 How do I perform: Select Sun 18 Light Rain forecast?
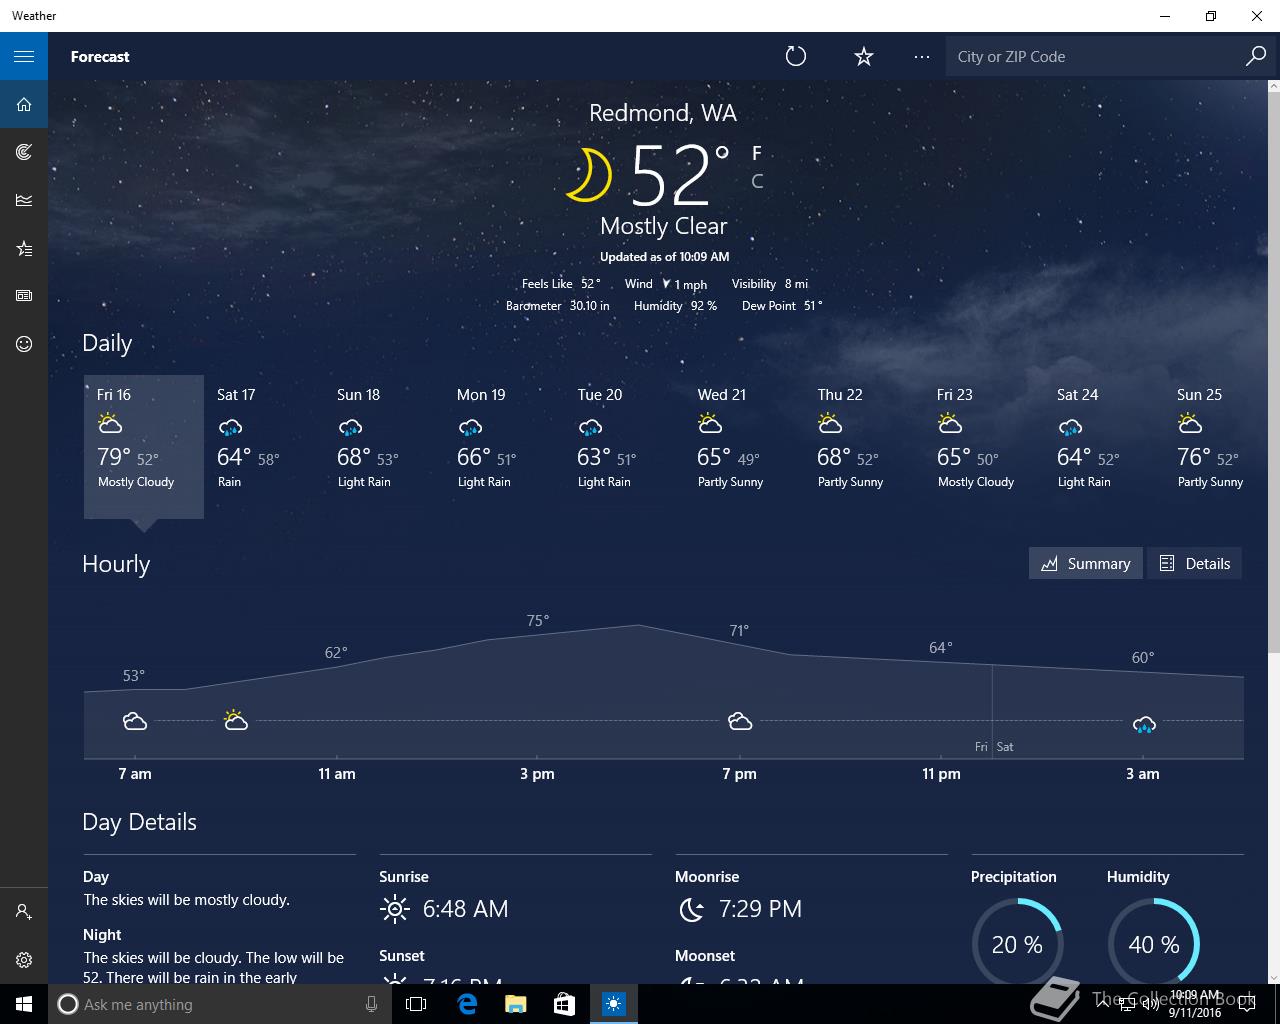click(x=384, y=446)
